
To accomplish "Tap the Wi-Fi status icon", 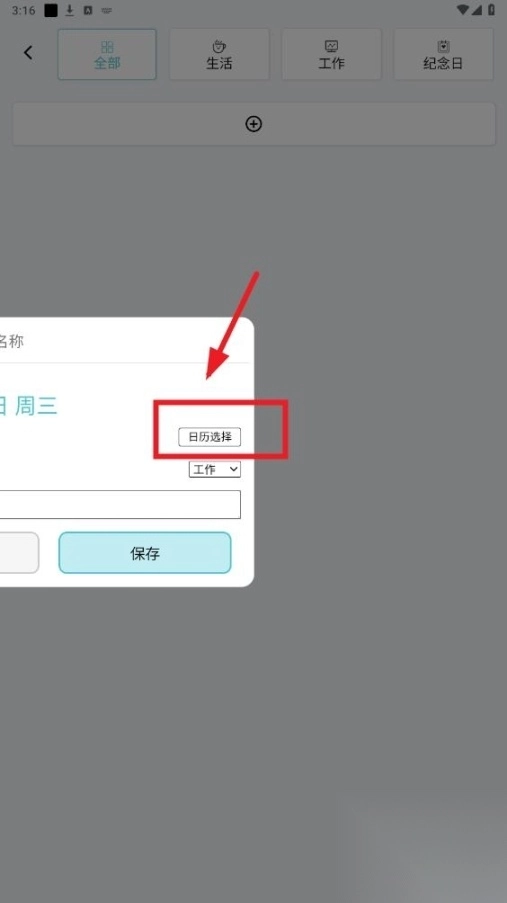I will pyautogui.click(x=463, y=10).
